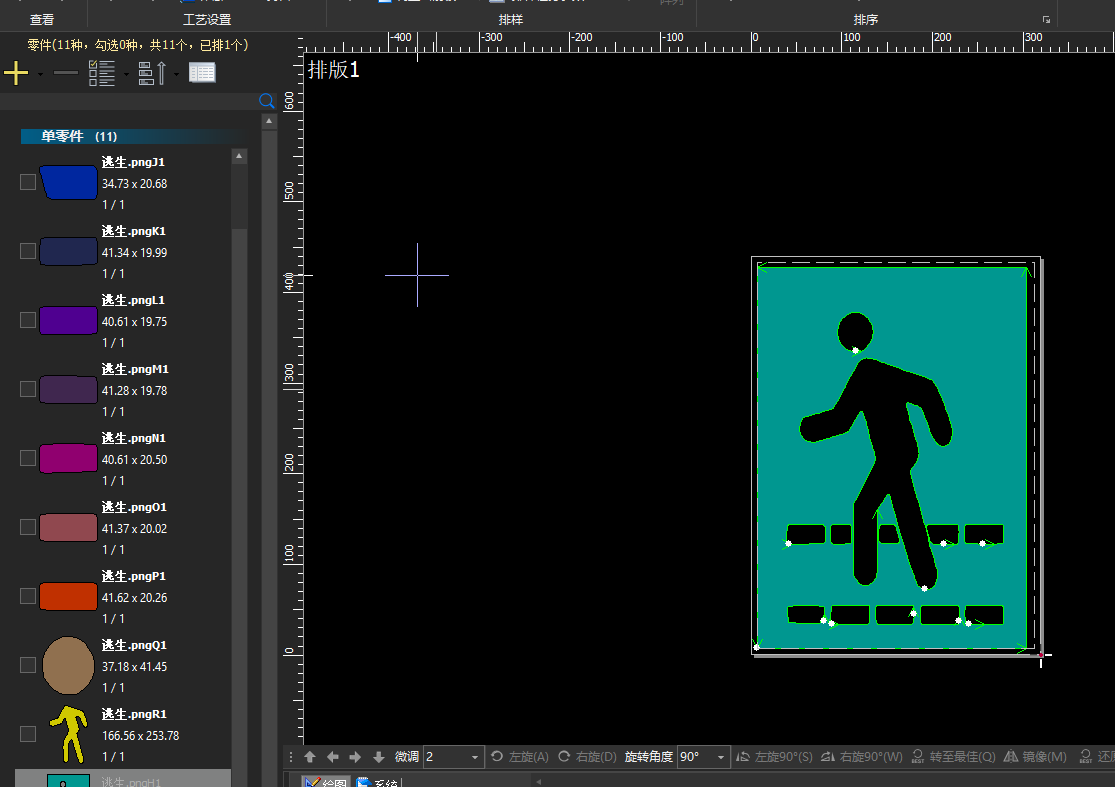This screenshot has height=787, width=1115.
Task: Open dropdown arrow next to checklist icon
Action: click(126, 74)
